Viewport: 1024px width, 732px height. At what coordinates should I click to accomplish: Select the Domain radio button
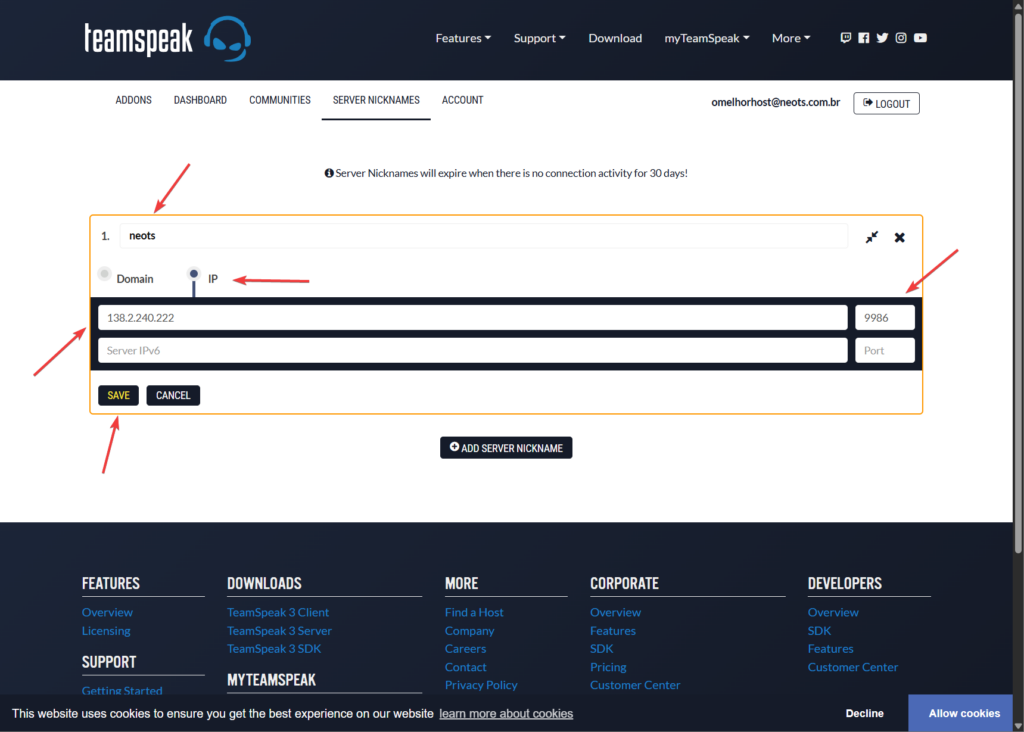(x=104, y=273)
